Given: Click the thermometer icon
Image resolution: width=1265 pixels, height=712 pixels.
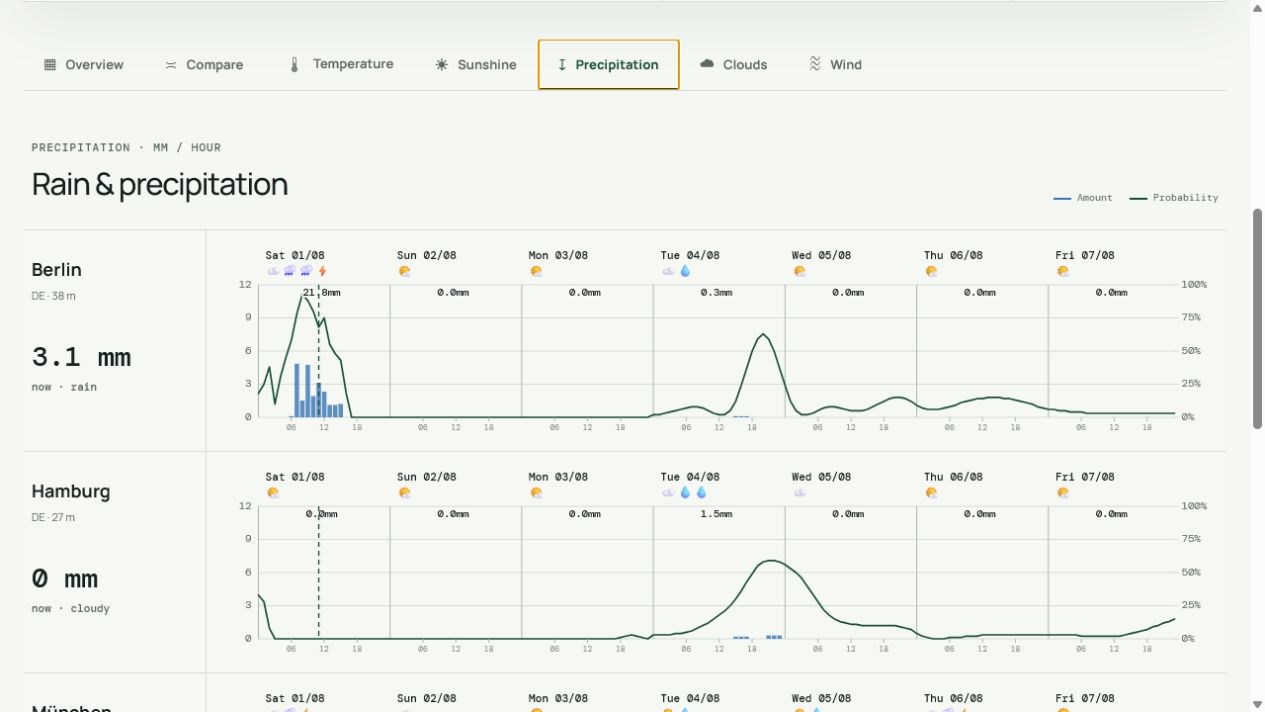Looking at the screenshot, I should tap(294, 64).
